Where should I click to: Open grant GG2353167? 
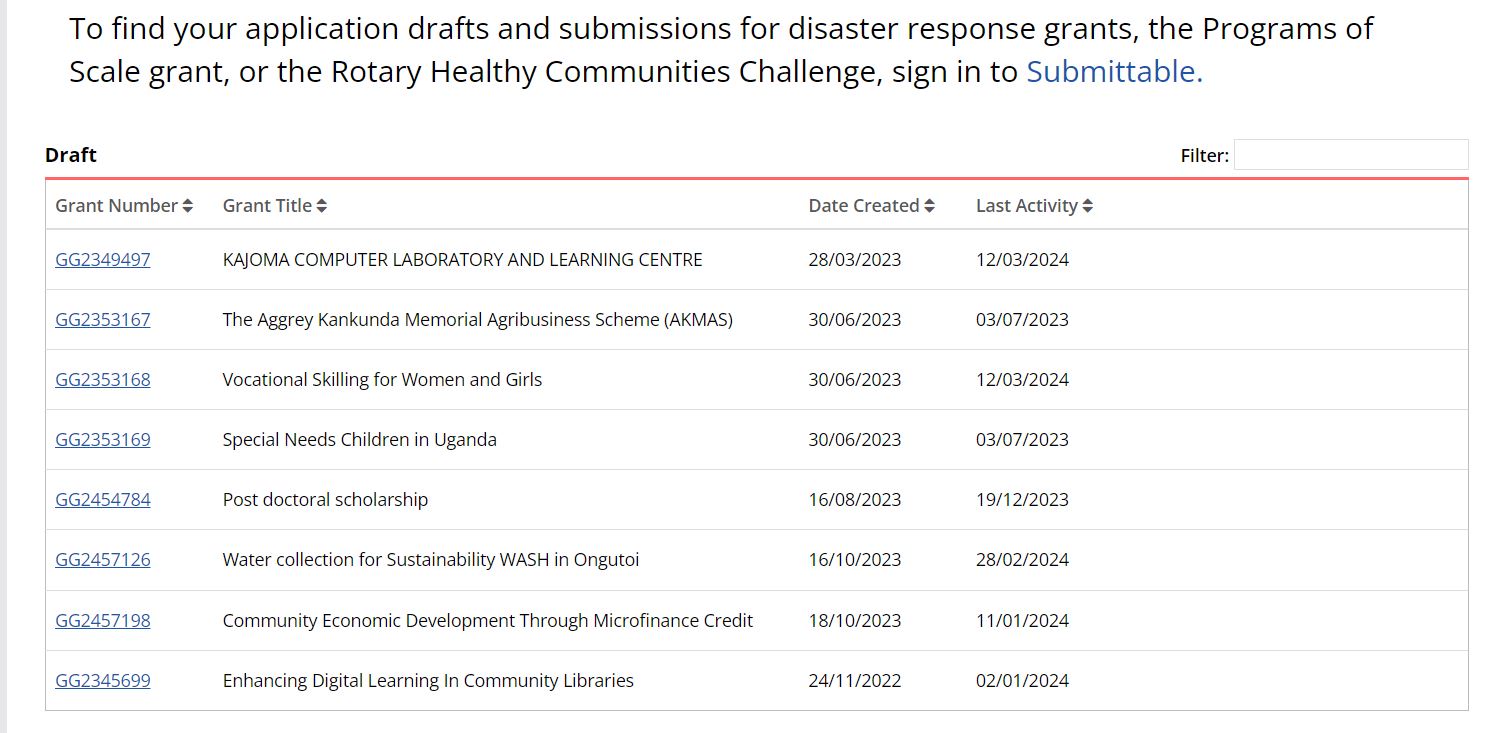[x=103, y=320]
